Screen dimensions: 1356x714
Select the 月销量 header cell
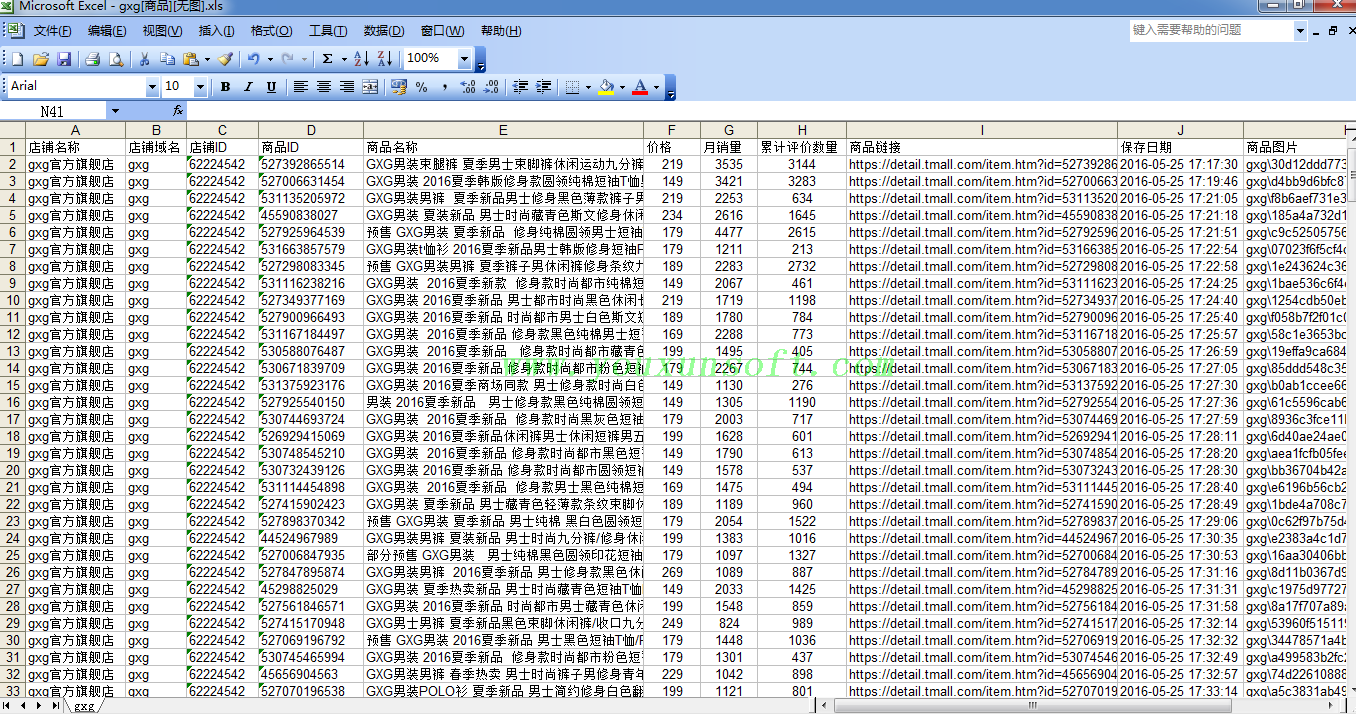(x=728, y=147)
